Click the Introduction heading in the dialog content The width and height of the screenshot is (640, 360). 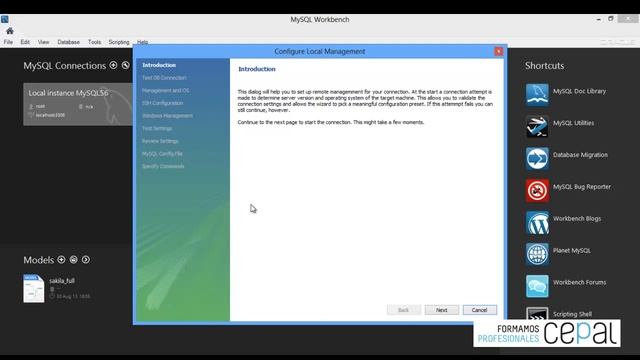point(257,69)
